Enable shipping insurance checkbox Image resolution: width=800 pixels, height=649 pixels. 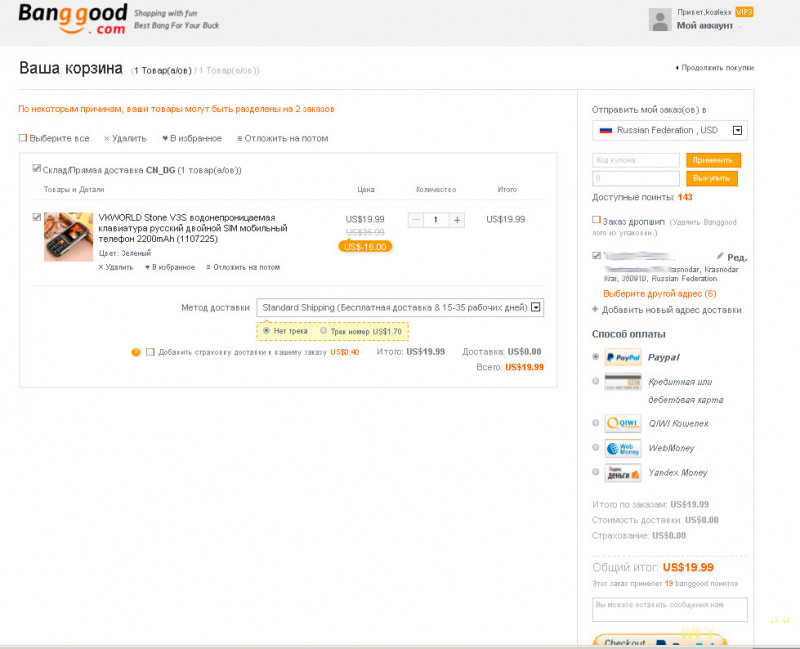click(150, 352)
